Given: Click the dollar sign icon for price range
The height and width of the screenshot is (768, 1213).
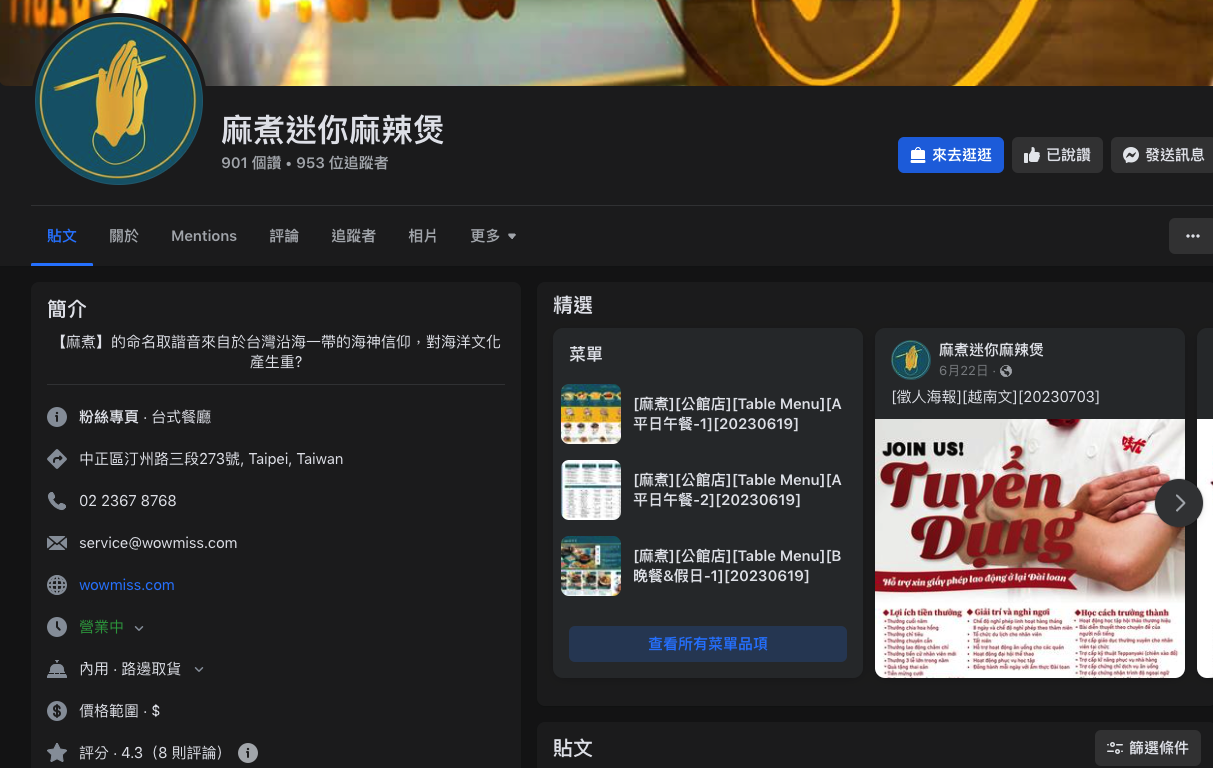Looking at the screenshot, I should pyautogui.click(x=57, y=711).
